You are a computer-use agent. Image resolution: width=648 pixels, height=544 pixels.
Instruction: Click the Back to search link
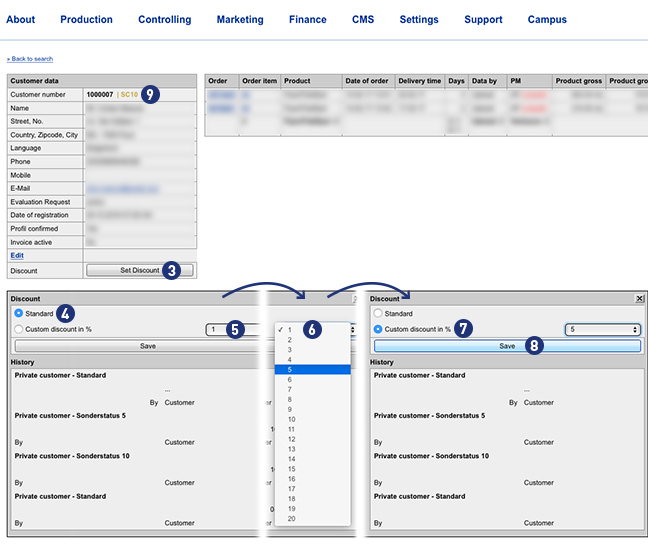pos(30,59)
